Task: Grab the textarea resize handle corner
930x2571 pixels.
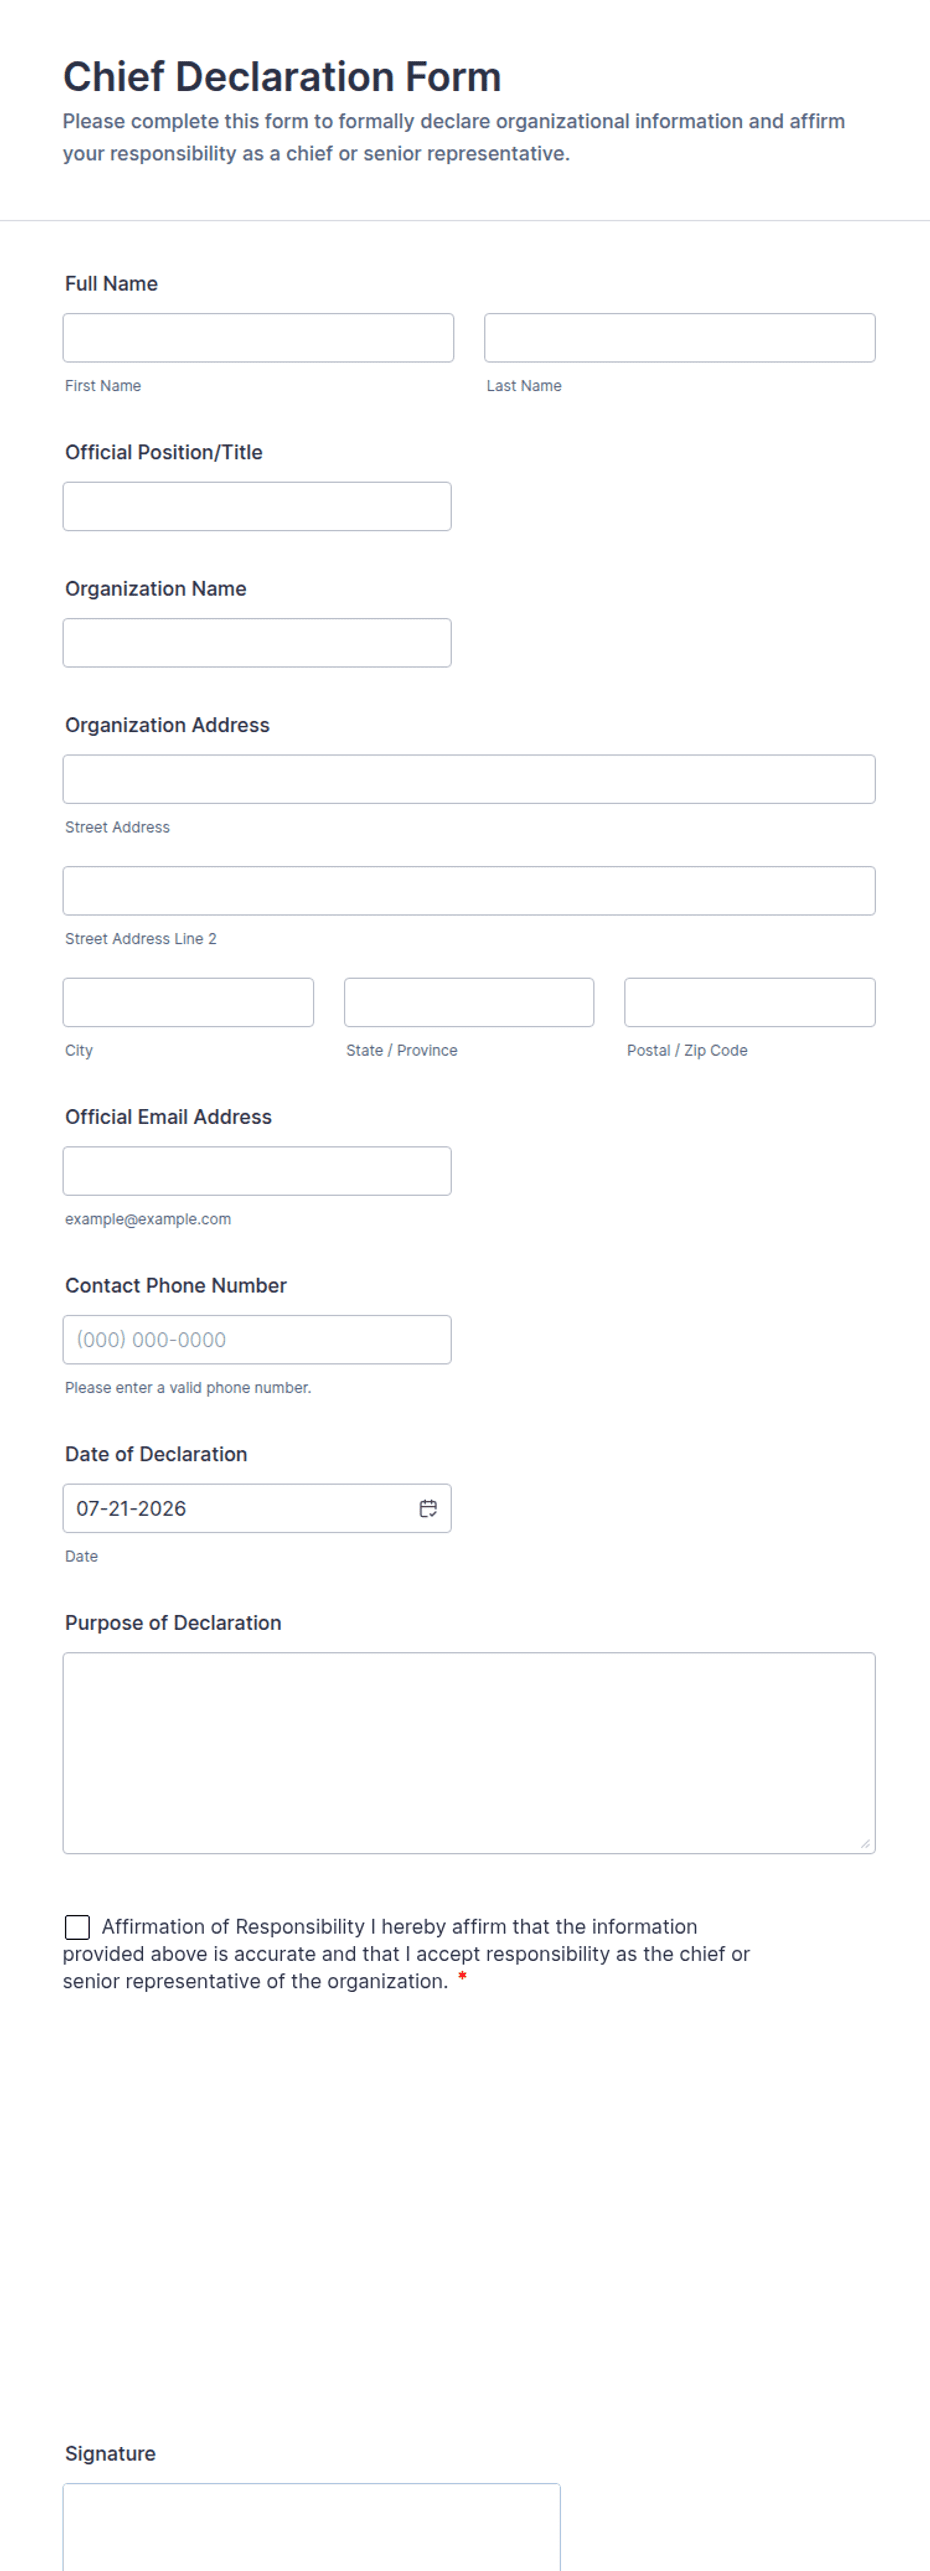Action: [865, 1843]
